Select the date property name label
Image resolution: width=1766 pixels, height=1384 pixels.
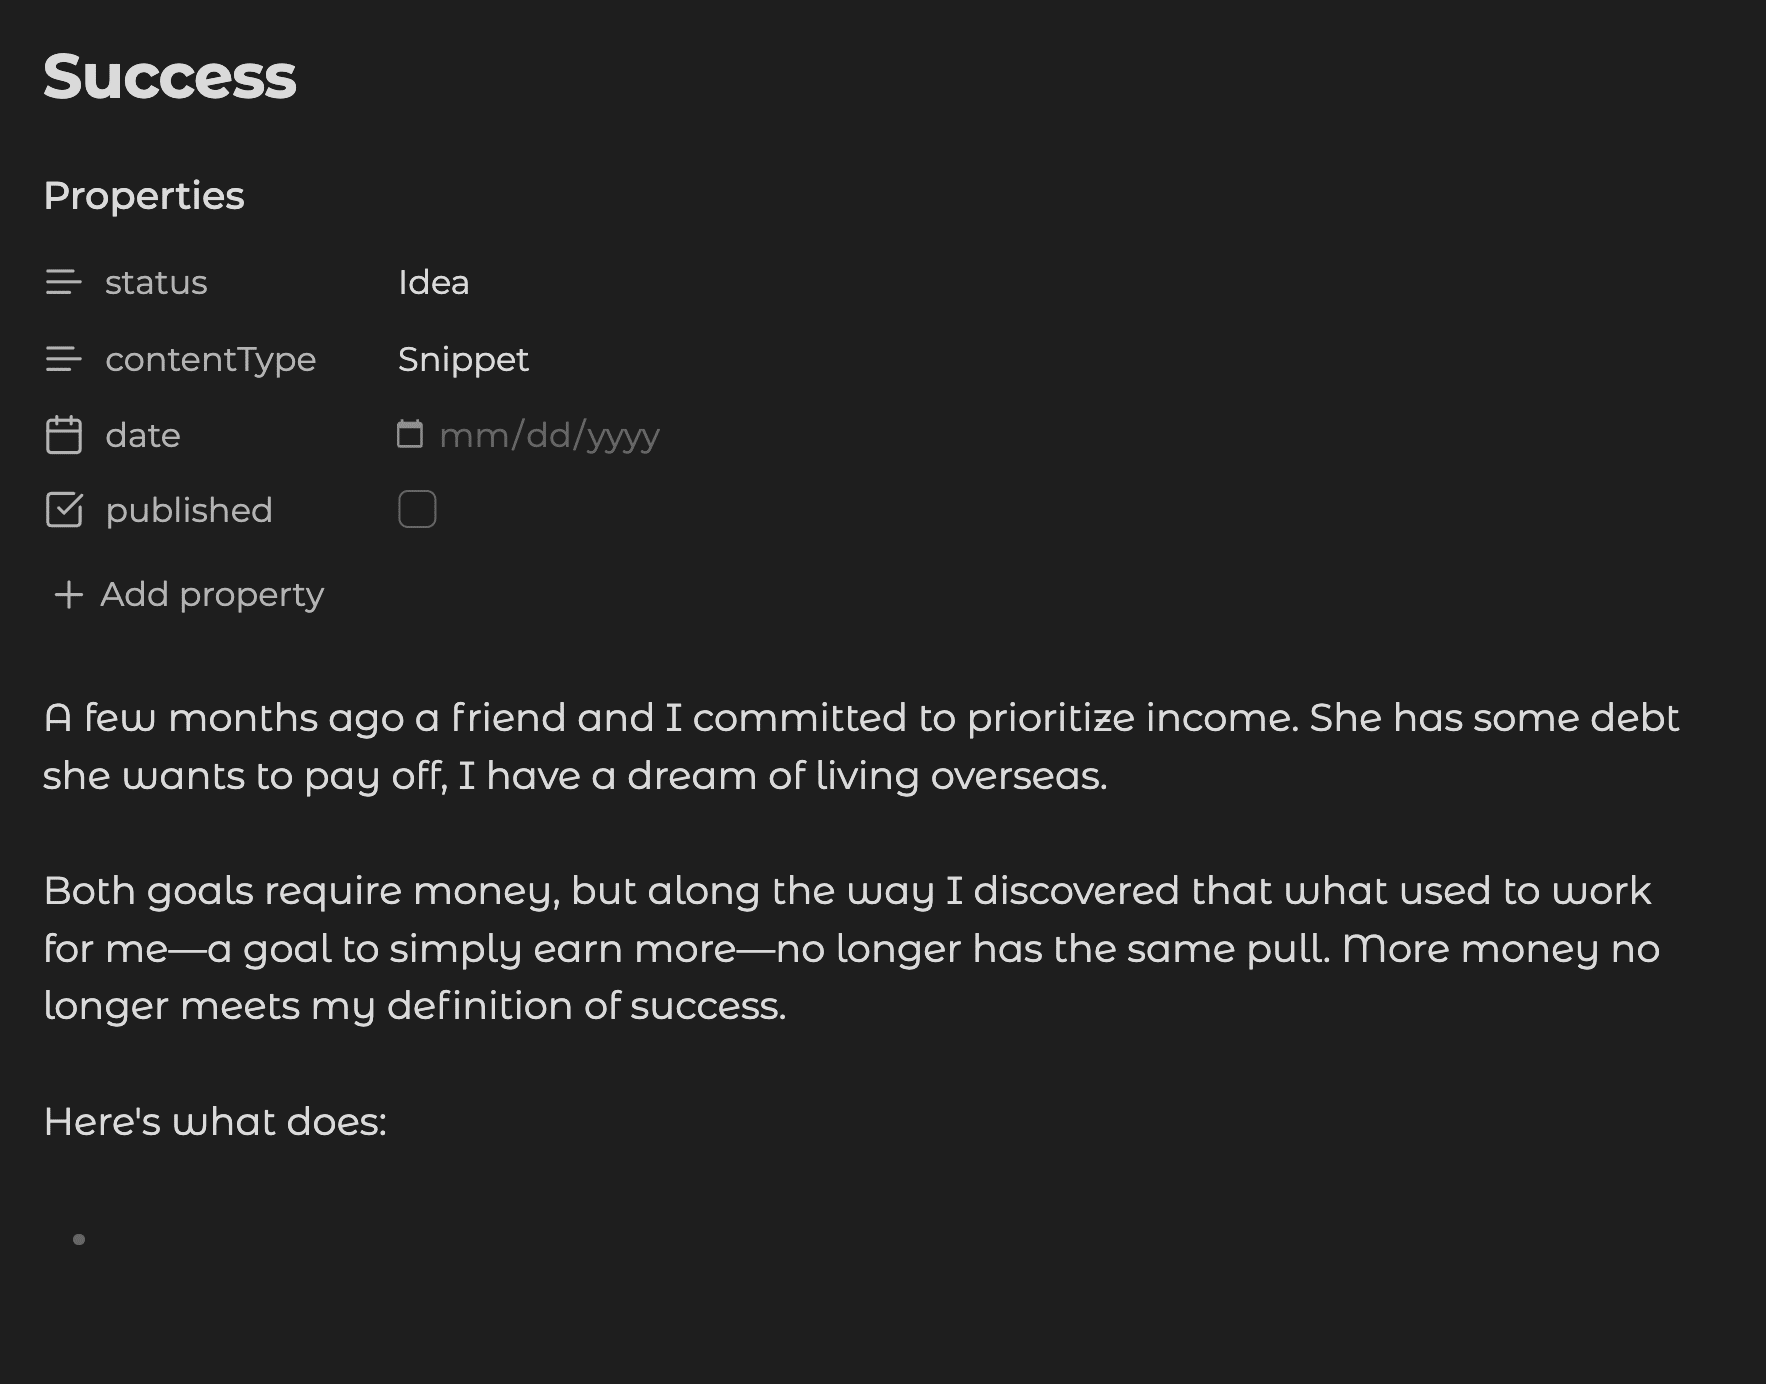click(143, 435)
